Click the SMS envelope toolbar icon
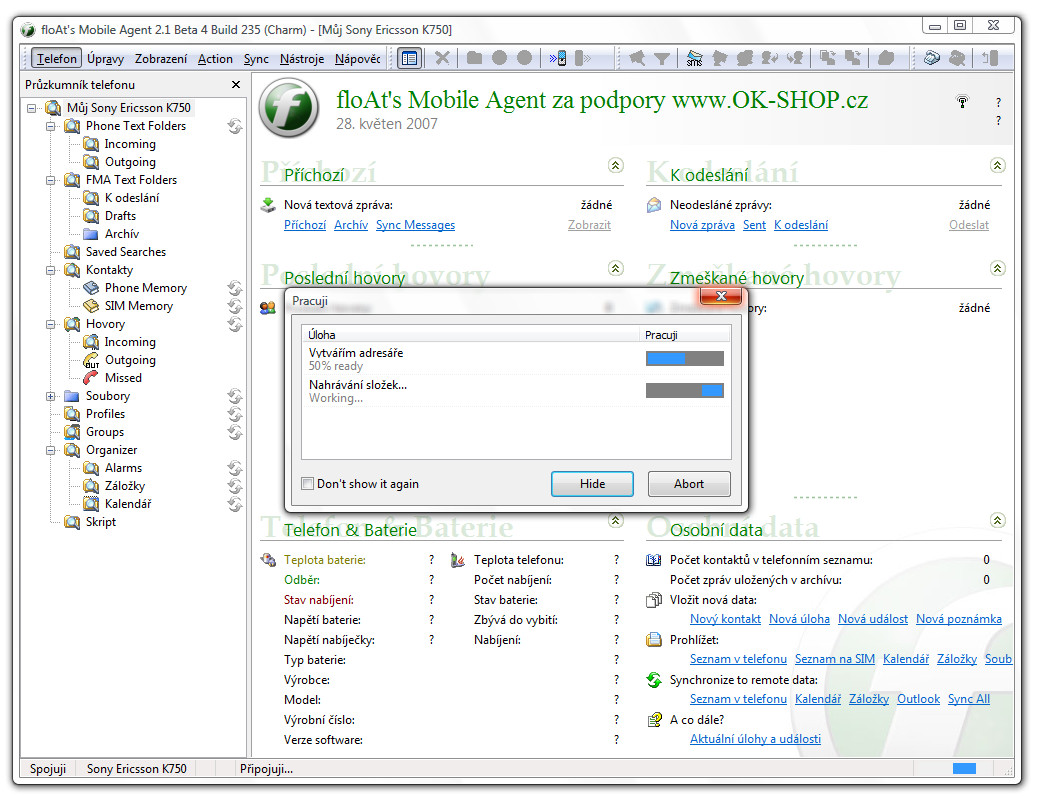 pyautogui.click(x=694, y=58)
